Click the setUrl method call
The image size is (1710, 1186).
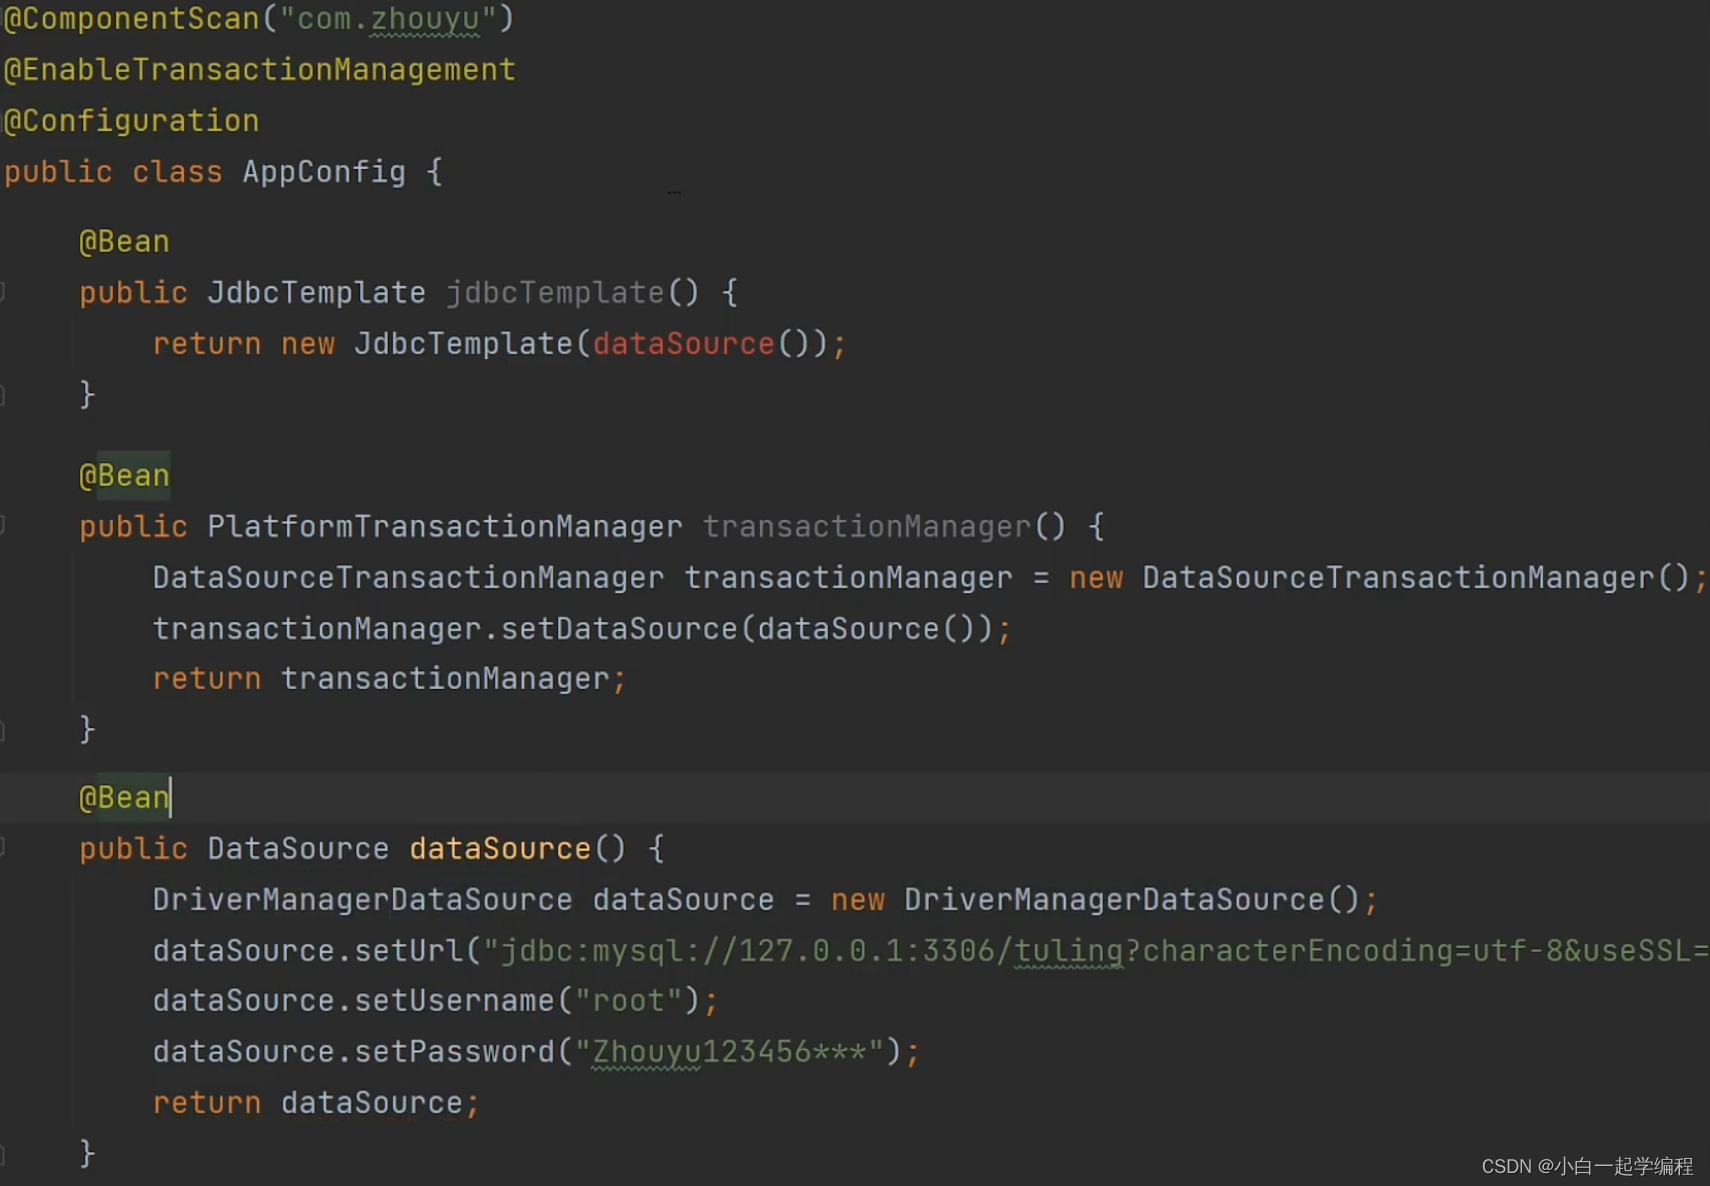408,951
